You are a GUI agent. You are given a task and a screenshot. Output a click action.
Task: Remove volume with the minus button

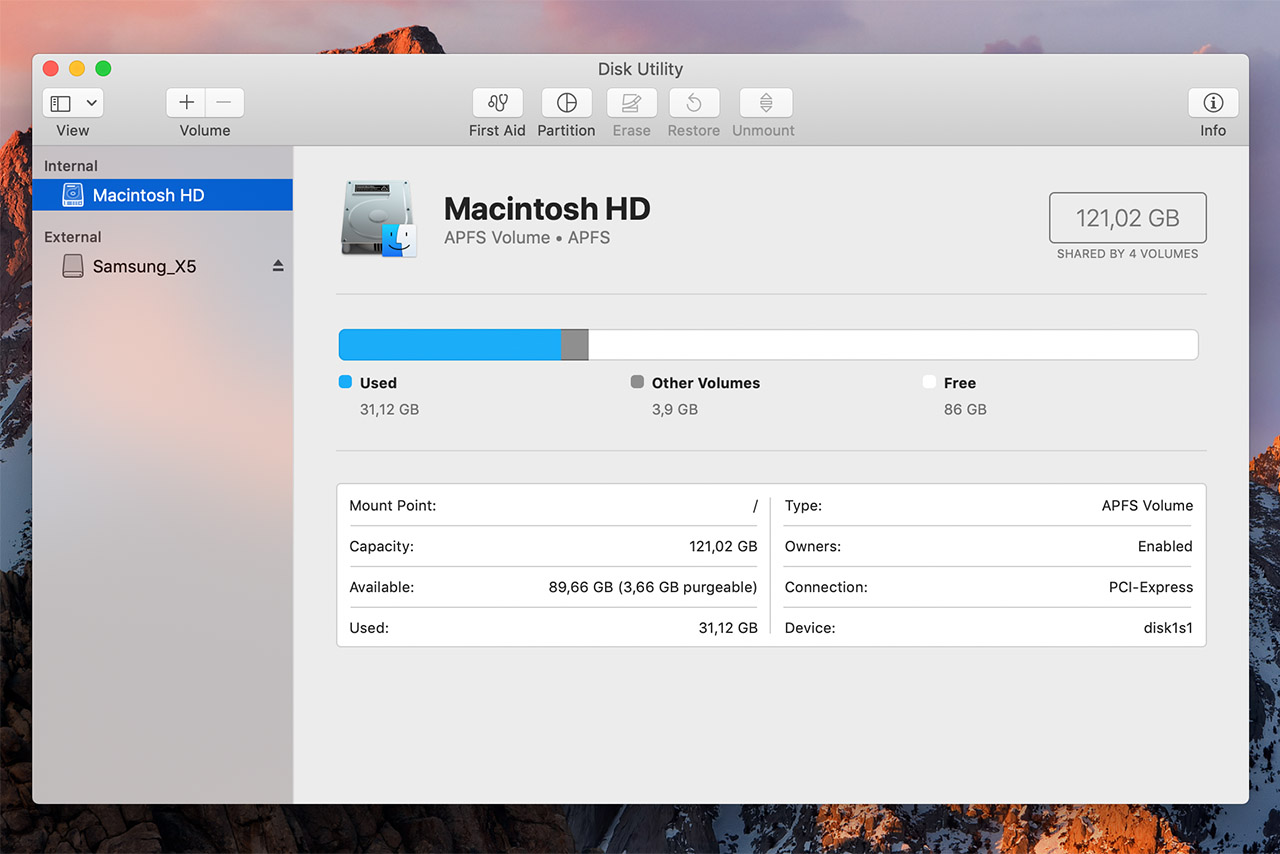click(224, 103)
